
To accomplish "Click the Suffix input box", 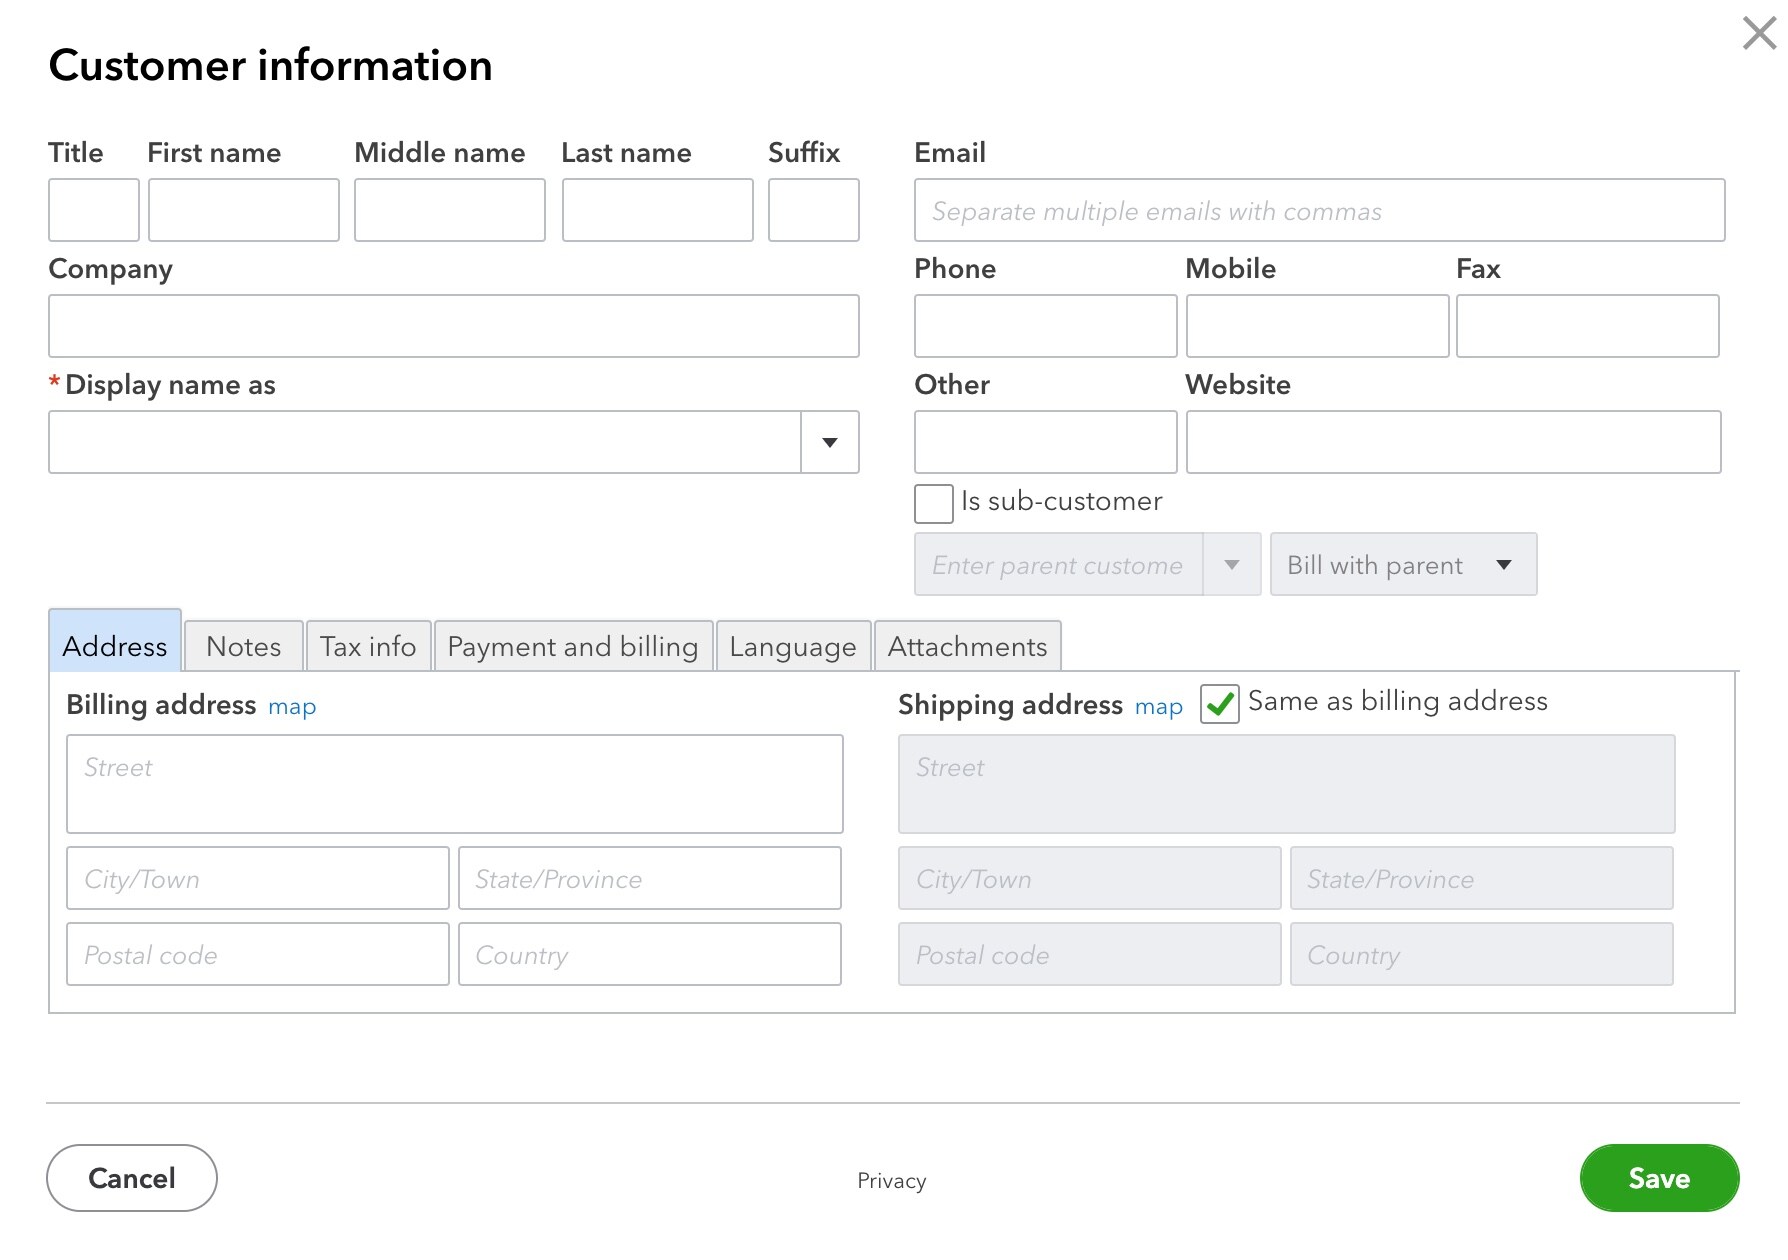I will (x=814, y=210).
